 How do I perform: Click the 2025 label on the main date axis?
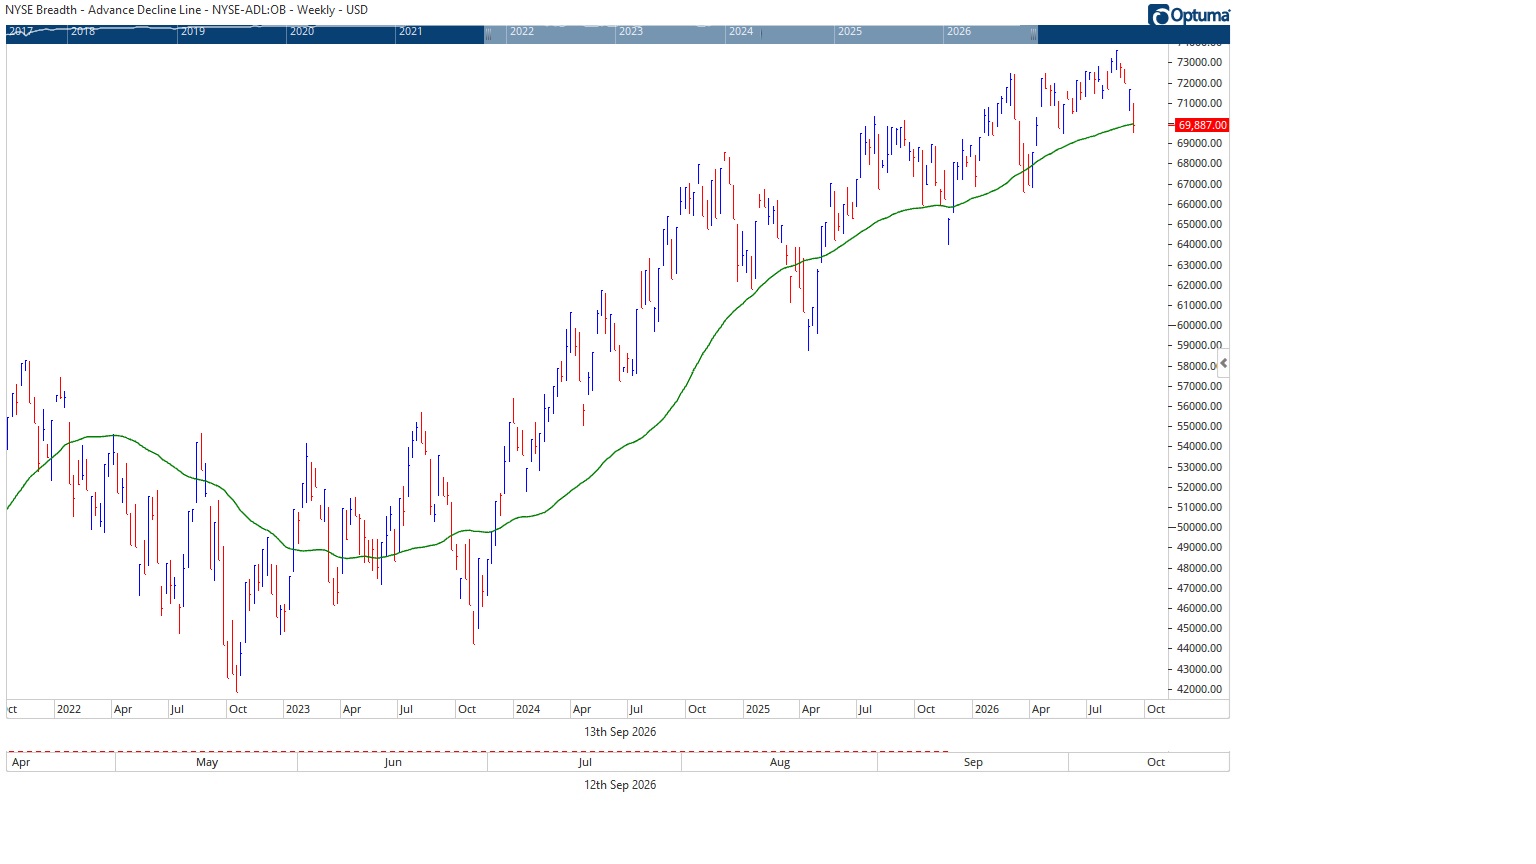[758, 709]
